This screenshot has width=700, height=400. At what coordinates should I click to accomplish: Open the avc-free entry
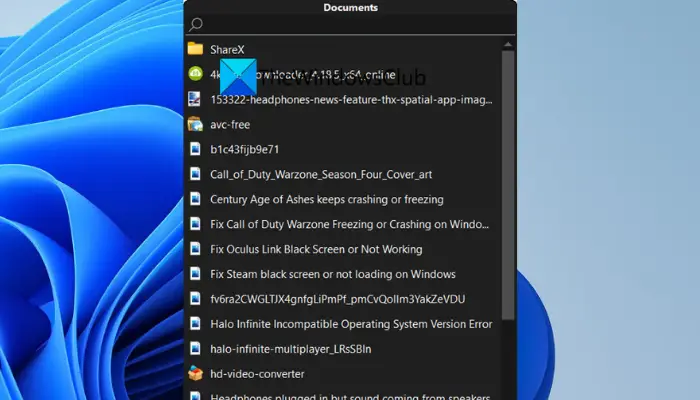pos(230,125)
